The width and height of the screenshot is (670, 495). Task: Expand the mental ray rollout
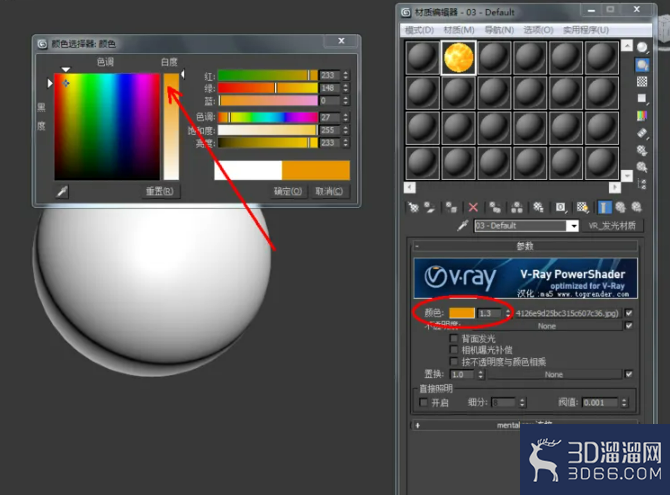(x=524, y=424)
